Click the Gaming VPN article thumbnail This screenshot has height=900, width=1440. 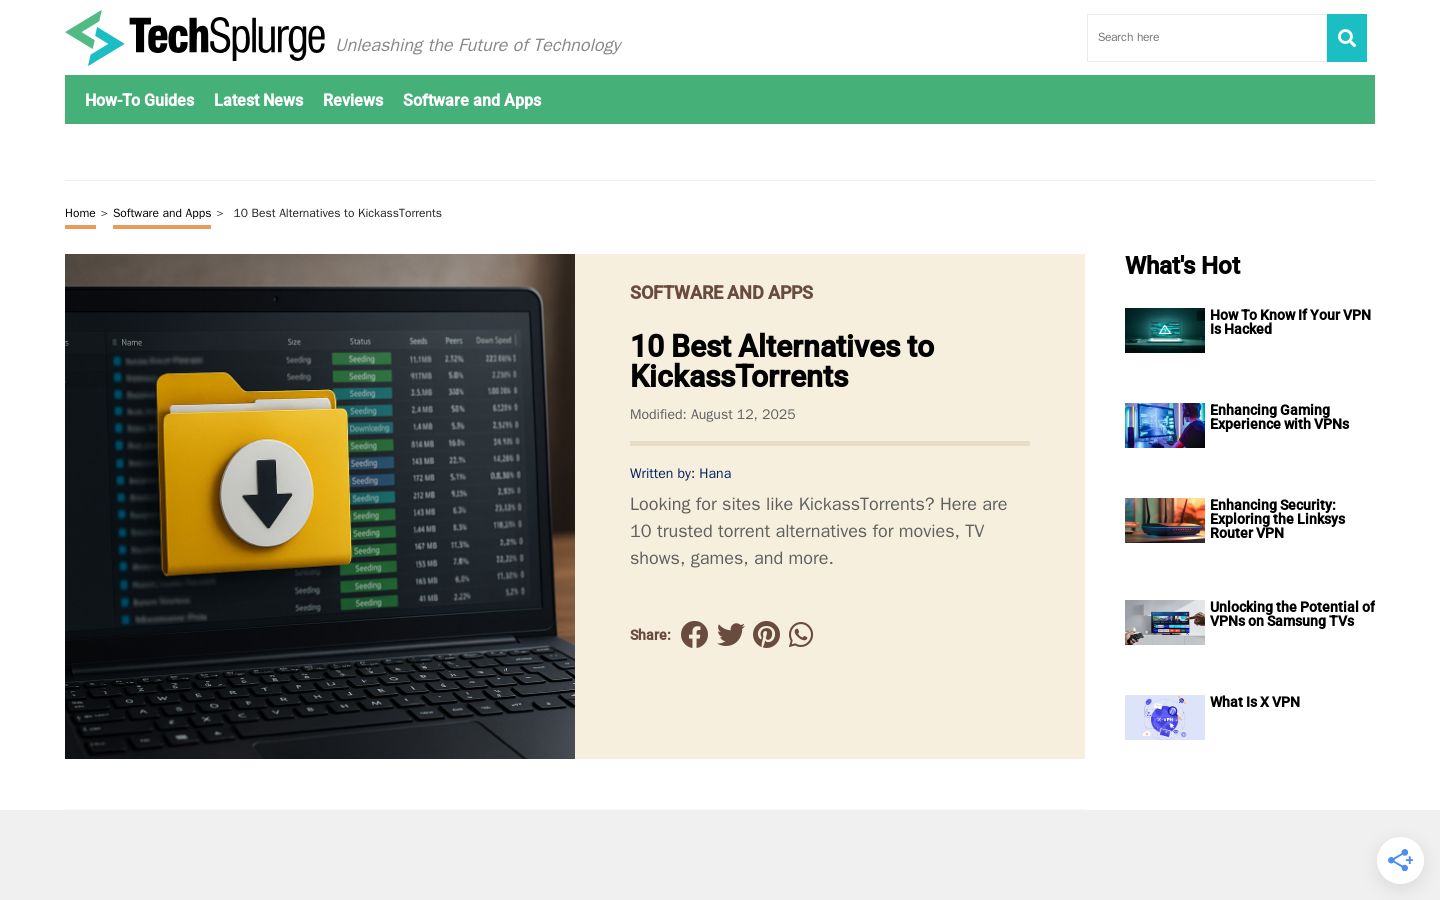[1165, 425]
